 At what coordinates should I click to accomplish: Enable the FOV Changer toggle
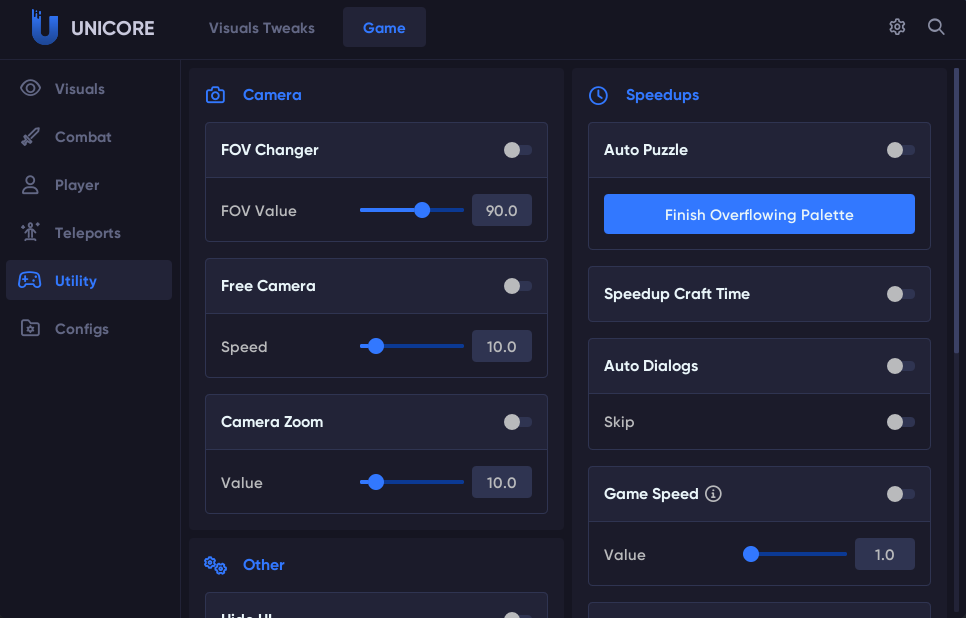point(517,150)
